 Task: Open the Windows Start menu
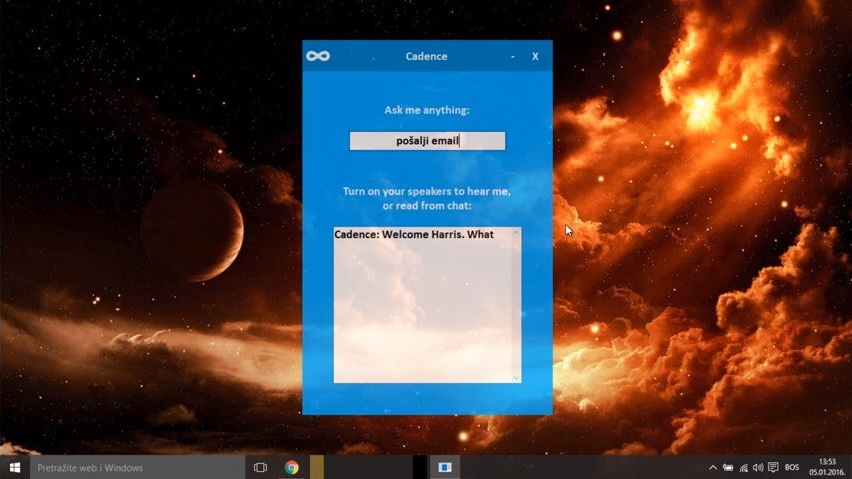[x=15, y=467]
